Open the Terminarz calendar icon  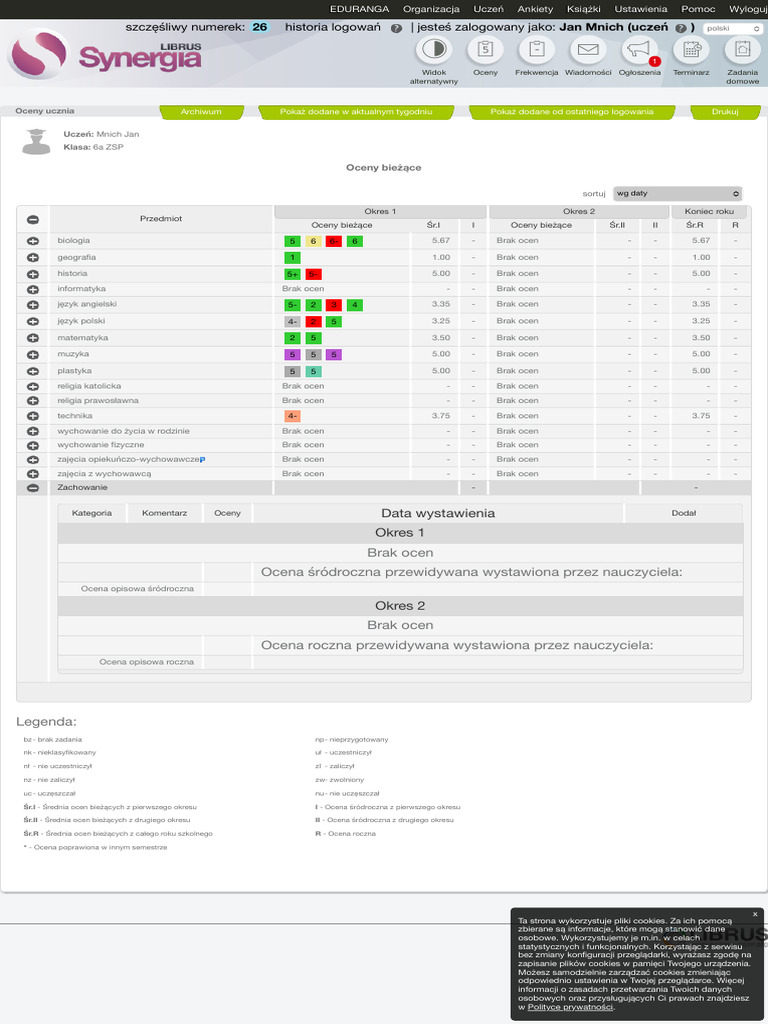point(691,50)
